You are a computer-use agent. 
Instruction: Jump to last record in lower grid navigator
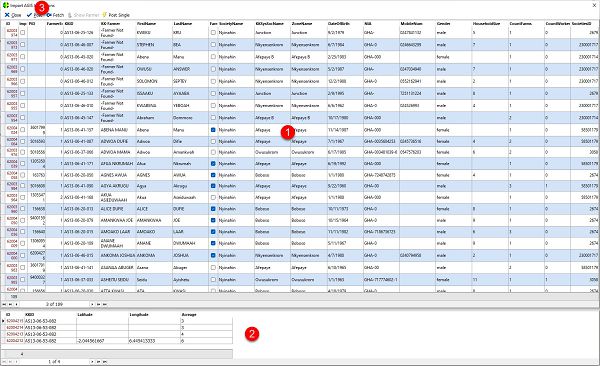(104, 361)
